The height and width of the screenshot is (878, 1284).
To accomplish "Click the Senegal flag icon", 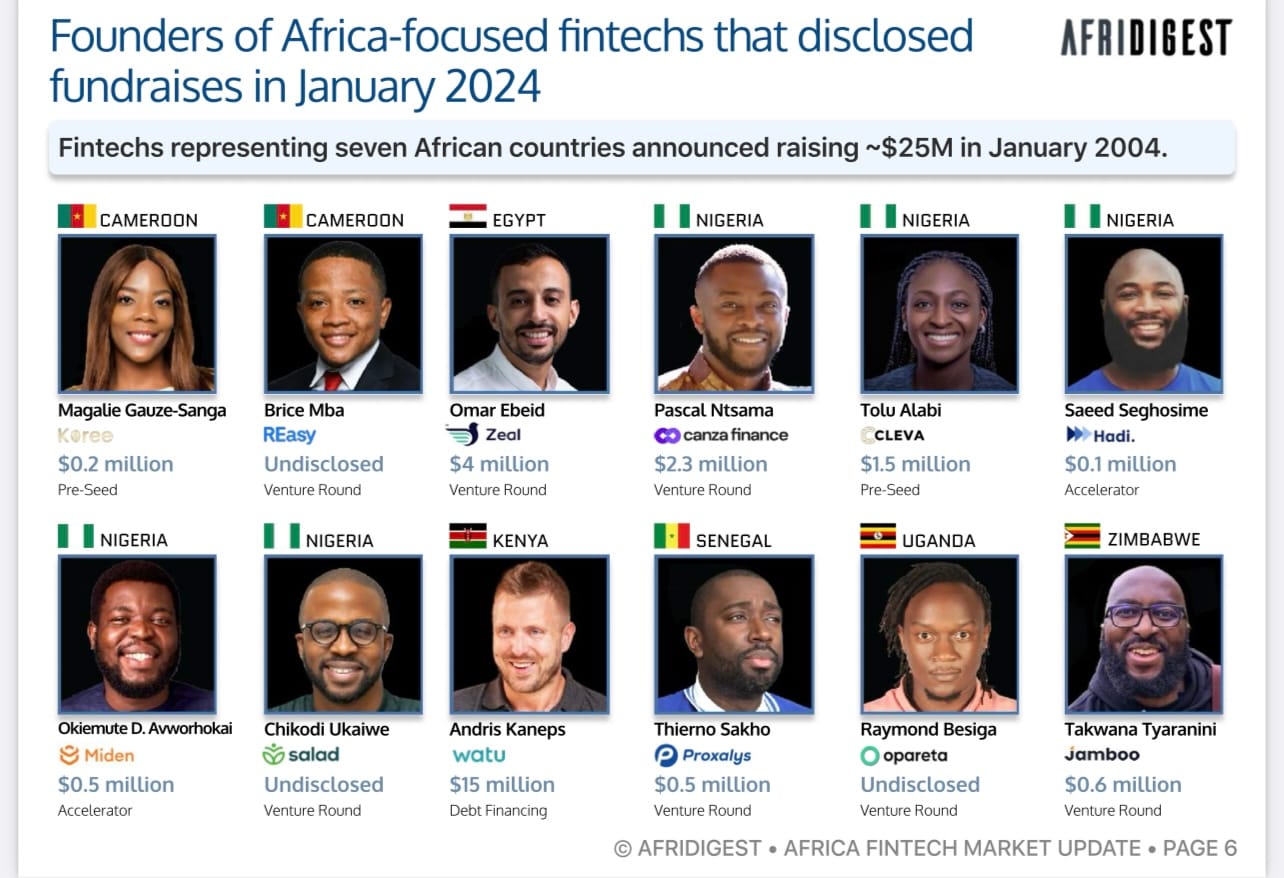I will 672,536.
